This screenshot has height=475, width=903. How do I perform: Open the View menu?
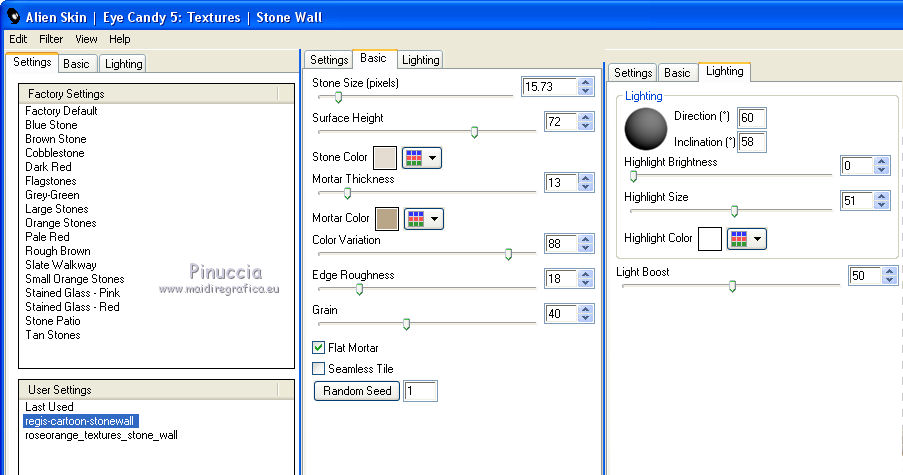click(x=86, y=39)
